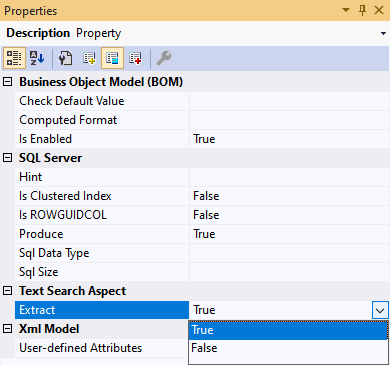Select the User-defined Attributes property
This screenshot has height=365, width=390.
click(x=102, y=348)
